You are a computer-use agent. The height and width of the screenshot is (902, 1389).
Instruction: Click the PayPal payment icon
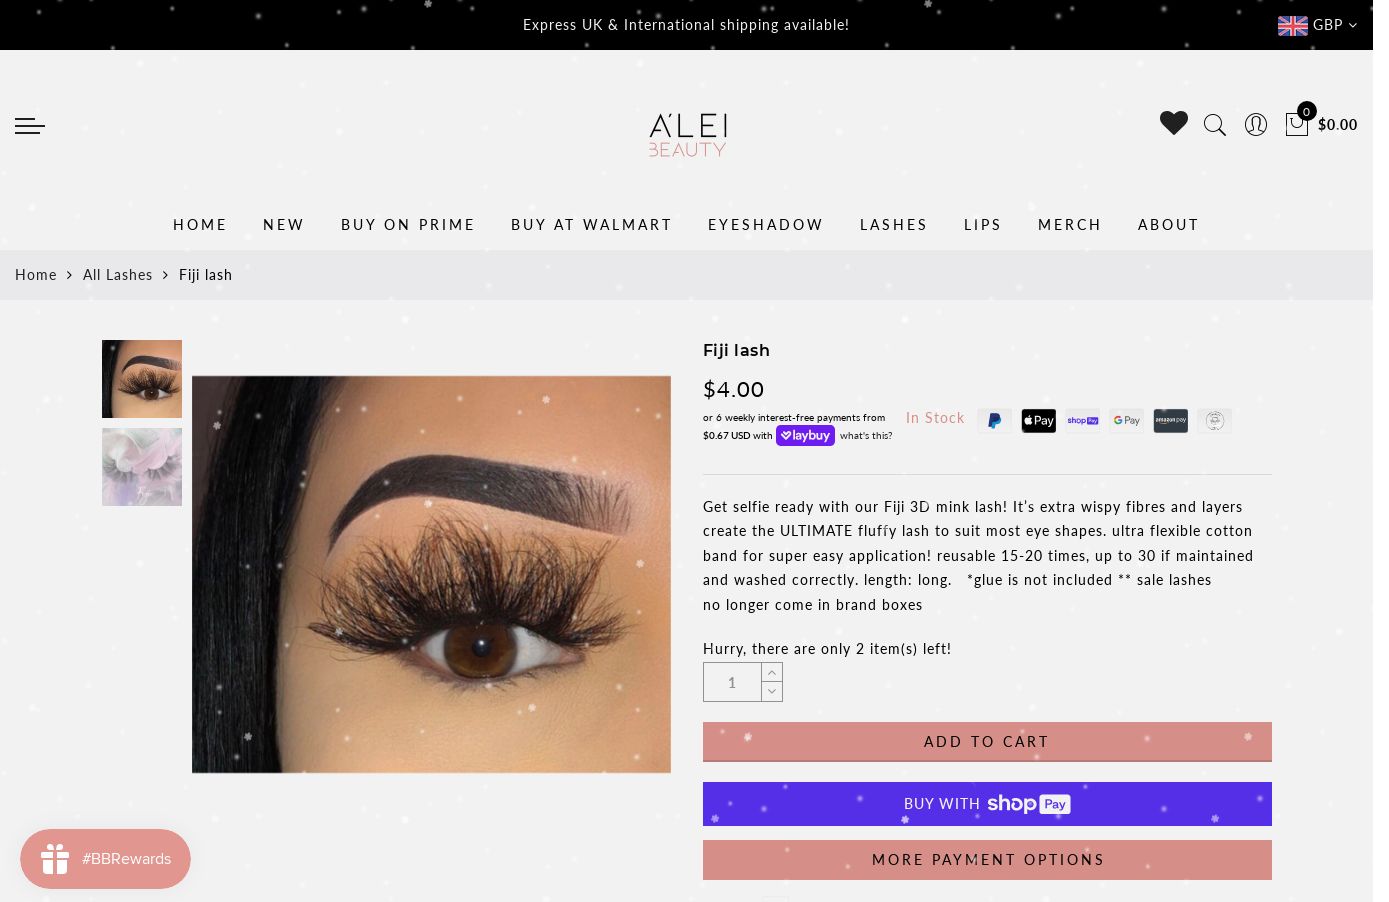coord(995,421)
